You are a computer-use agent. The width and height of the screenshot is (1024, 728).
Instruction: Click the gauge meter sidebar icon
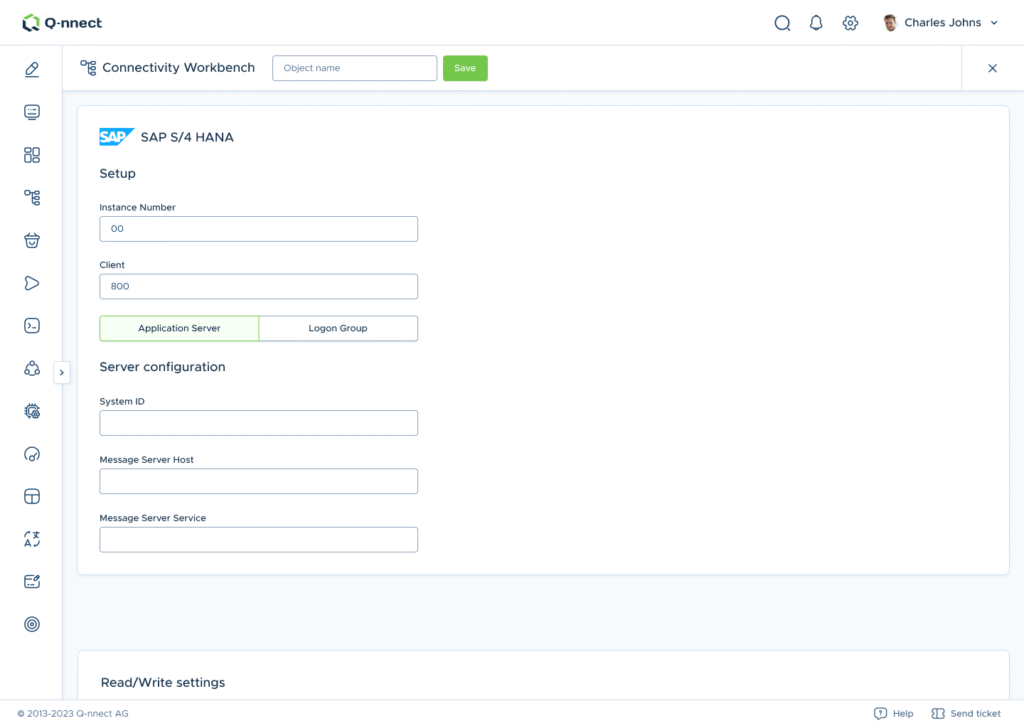point(31,454)
